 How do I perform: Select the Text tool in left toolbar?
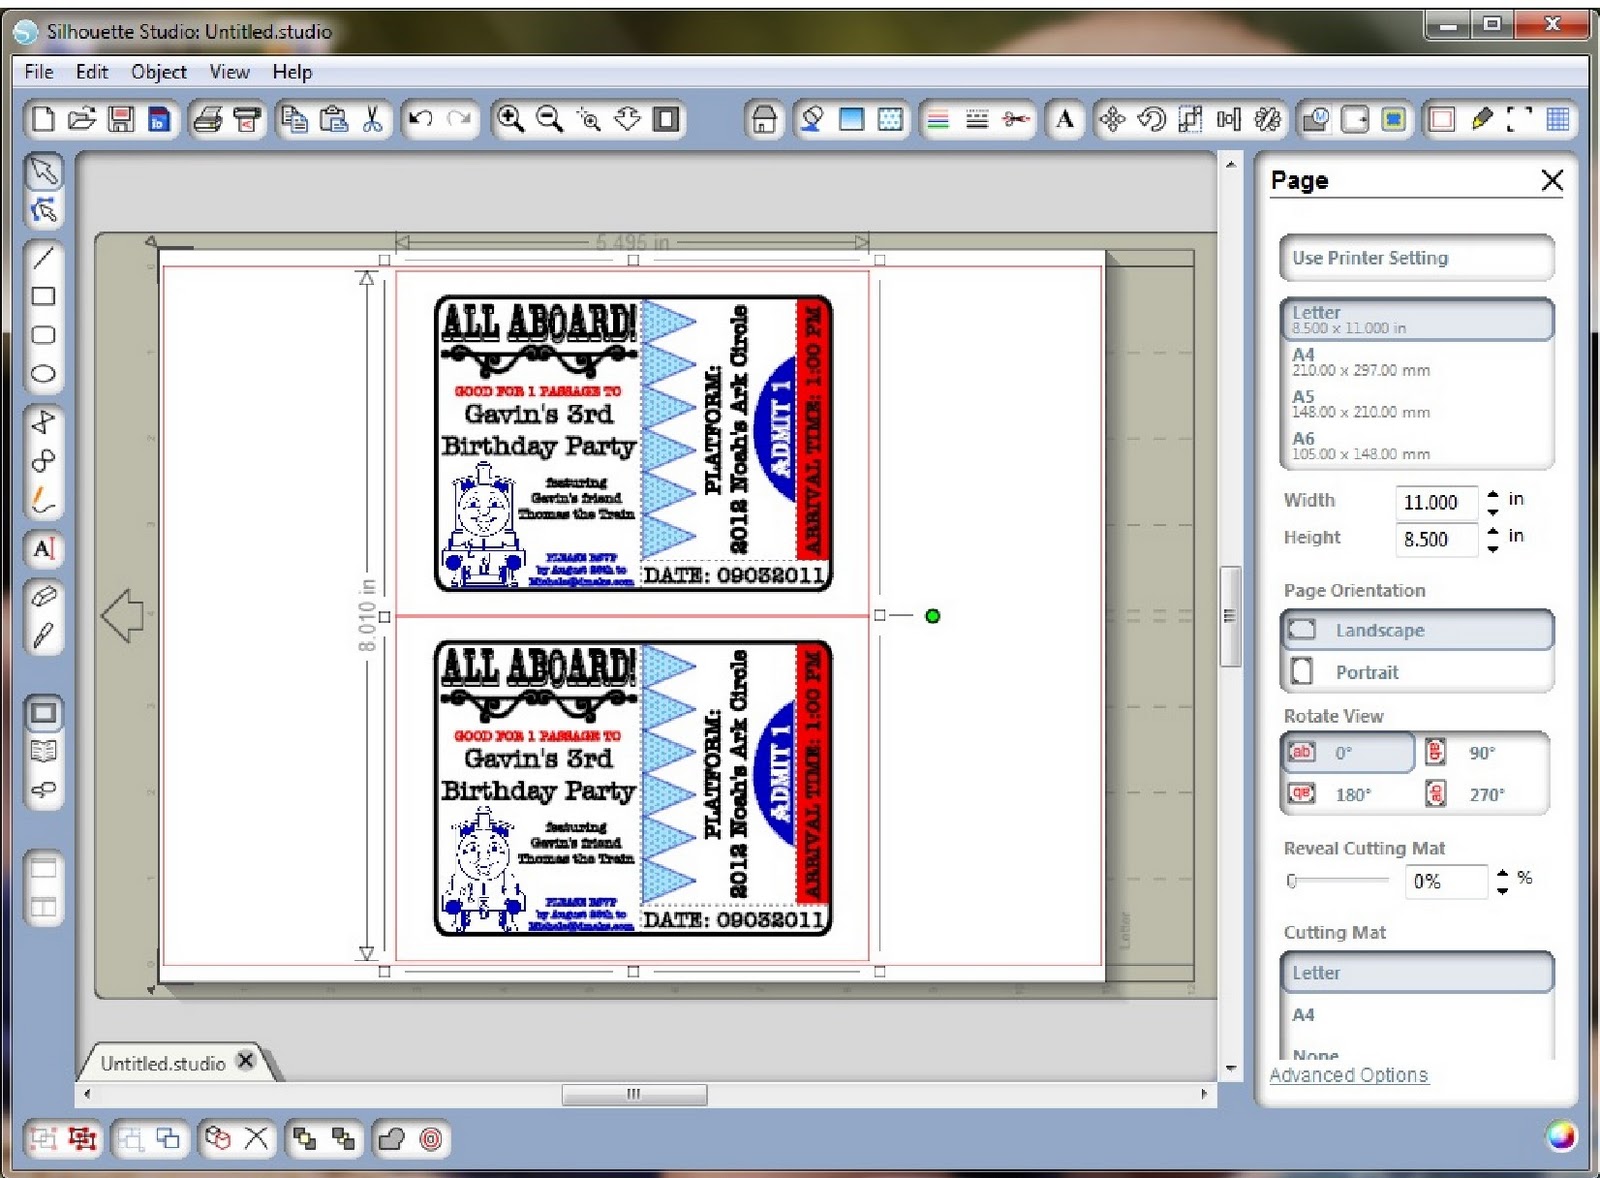(x=43, y=549)
